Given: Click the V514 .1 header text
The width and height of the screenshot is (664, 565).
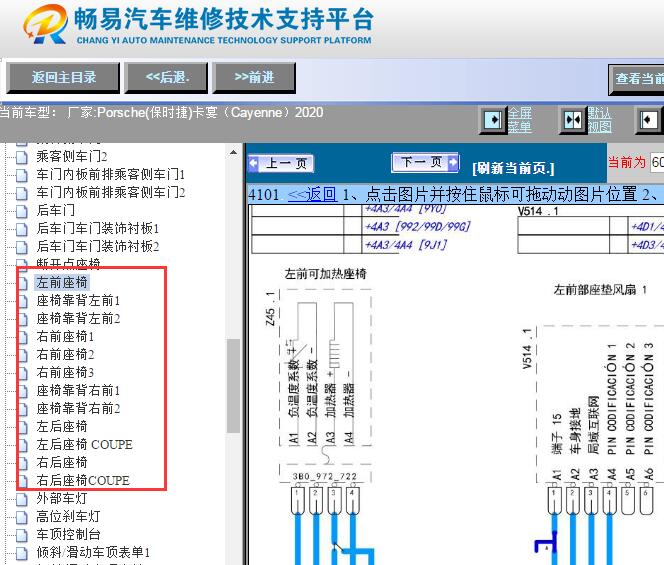Looking at the screenshot, I should pos(538,211).
